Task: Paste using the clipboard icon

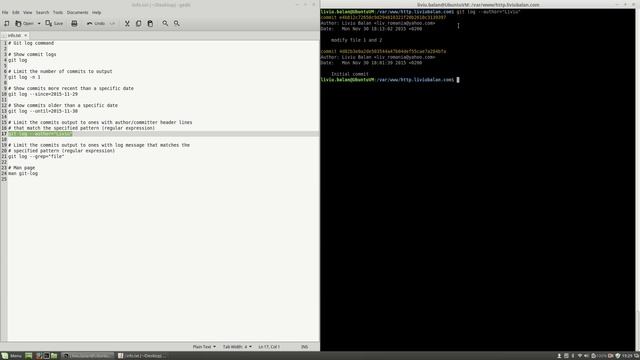Action: tap(150, 24)
